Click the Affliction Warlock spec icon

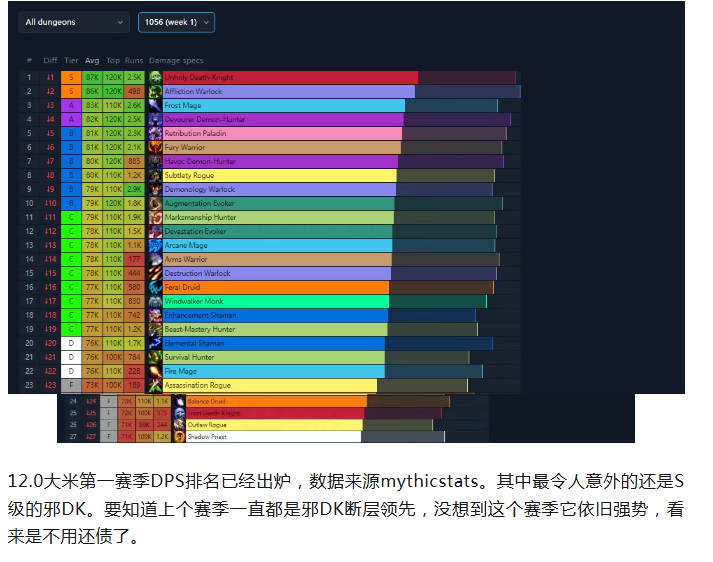tap(155, 91)
